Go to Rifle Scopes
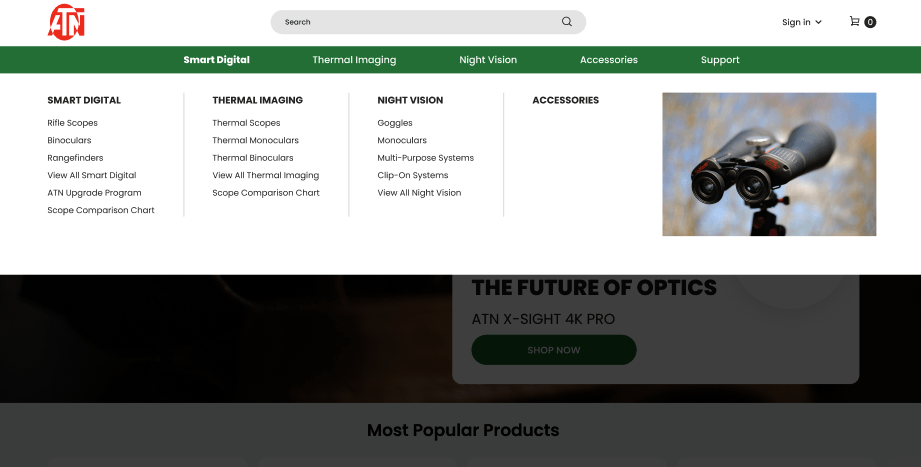921x467 pixels. 72,123
